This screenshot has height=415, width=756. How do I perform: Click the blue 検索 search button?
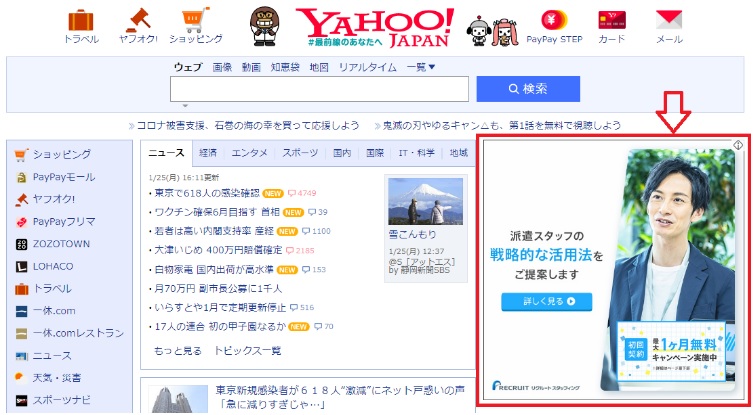[528, 89]
